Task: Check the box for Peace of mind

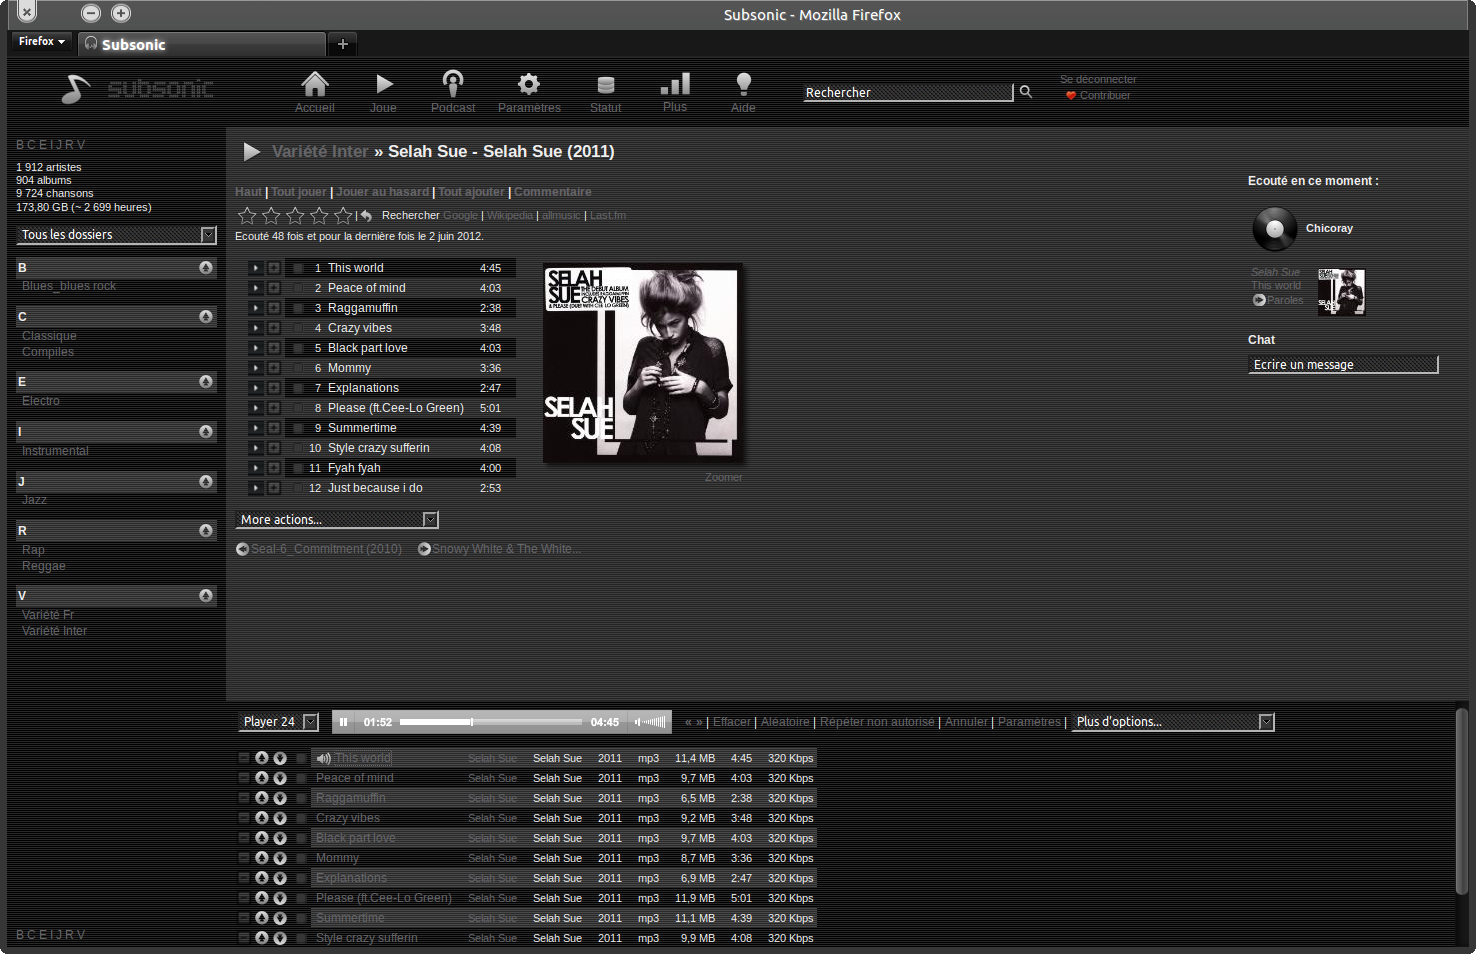Action: (298, 288)
